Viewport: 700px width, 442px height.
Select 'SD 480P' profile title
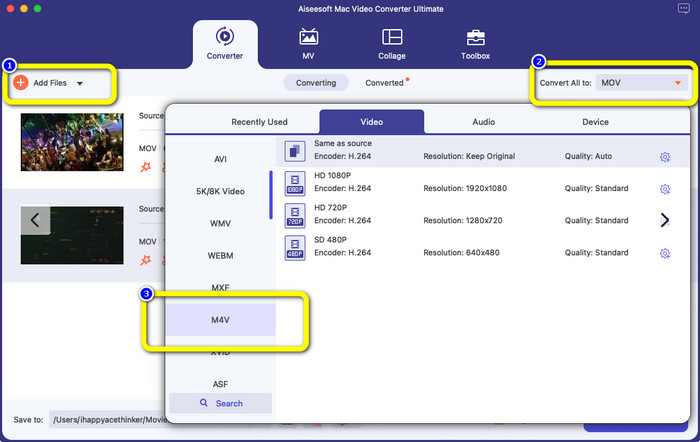pos(330,240)
